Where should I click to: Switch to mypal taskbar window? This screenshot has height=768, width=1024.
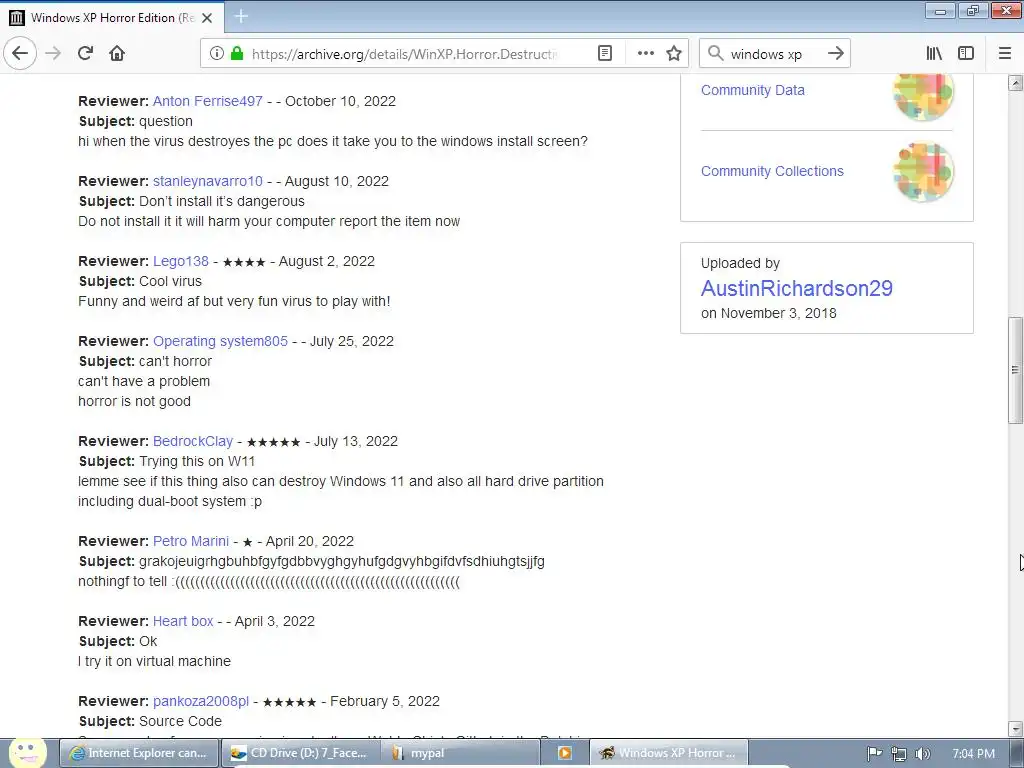460,753
